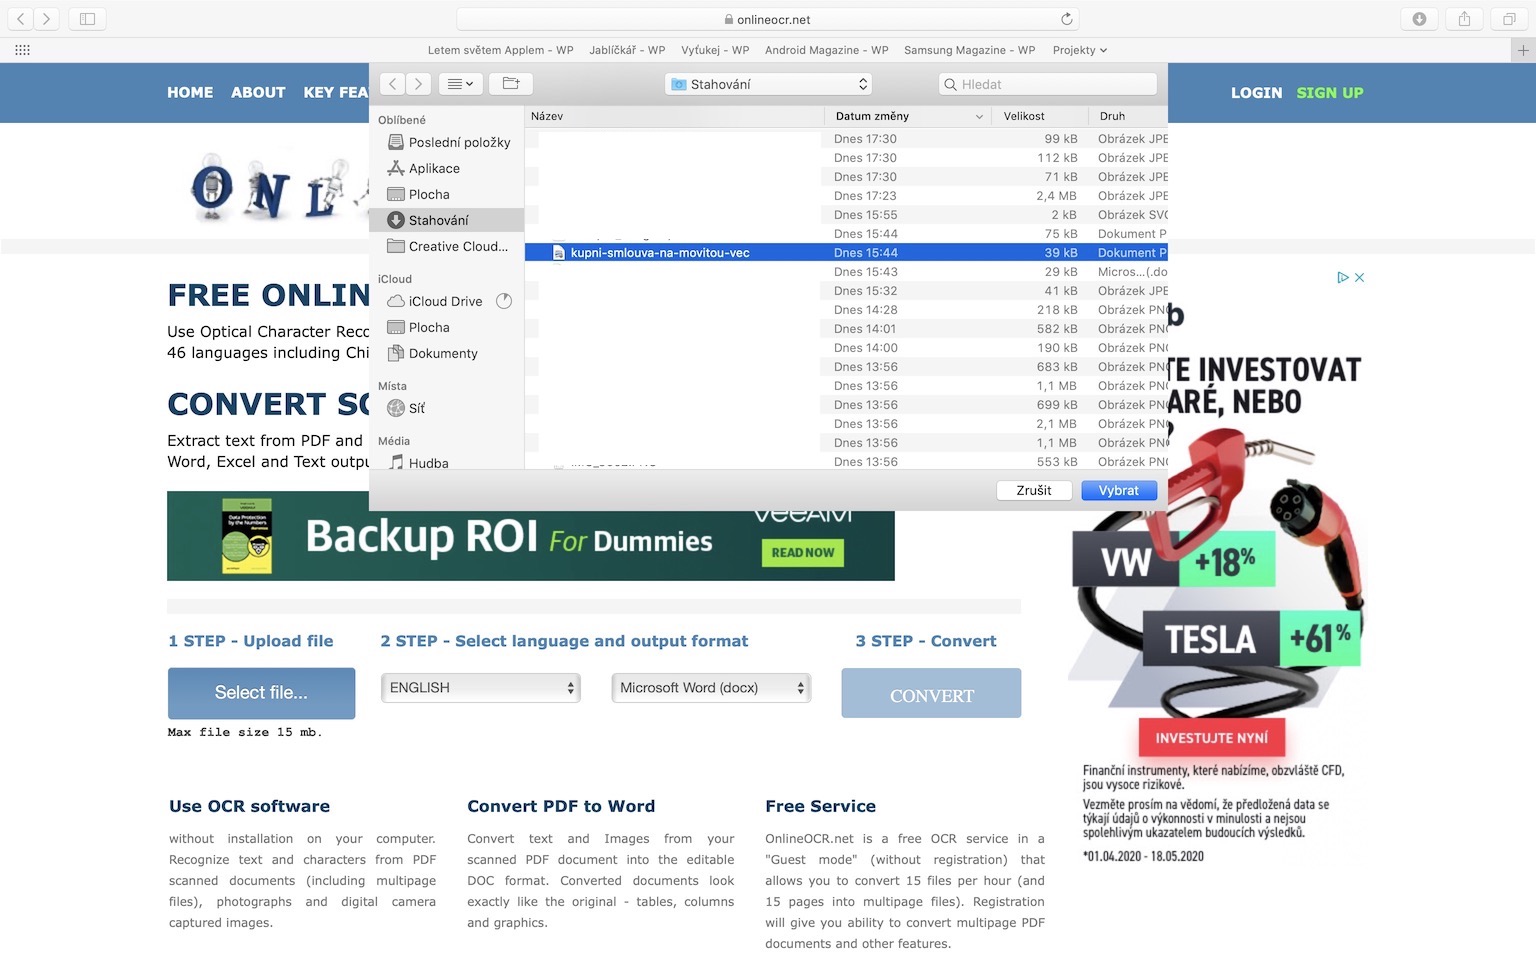This screenshot has width=1536, height=960.
Task: Select Plocha under iCloud
Action: 448,327
